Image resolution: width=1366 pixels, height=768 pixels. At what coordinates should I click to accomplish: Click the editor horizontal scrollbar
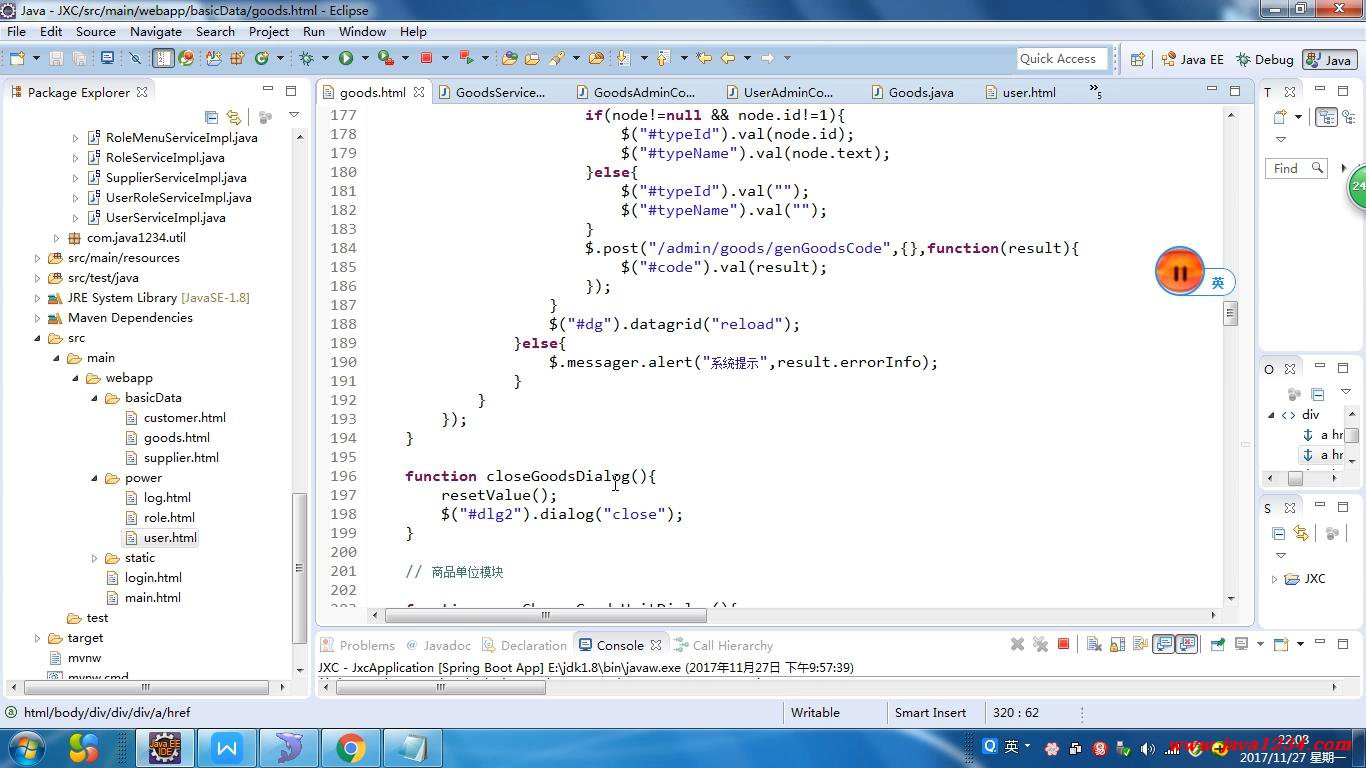pos(547,615)
